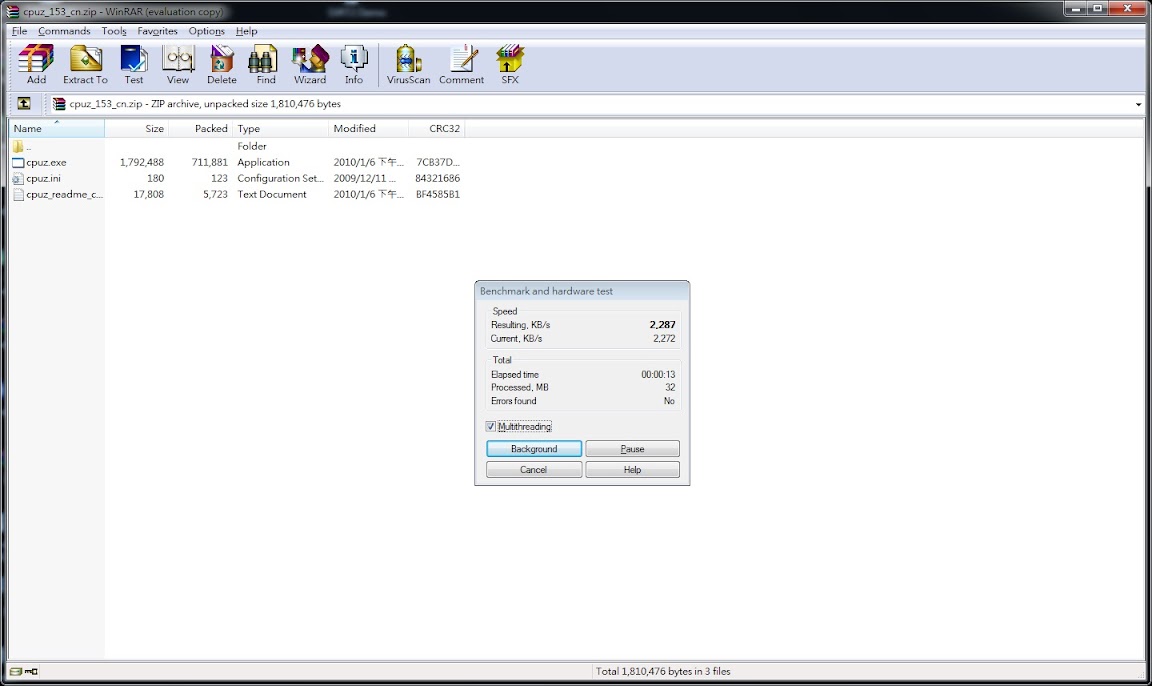Sort by the Size column header
This screenshot has width=1152, height=686.
[137, 129]
